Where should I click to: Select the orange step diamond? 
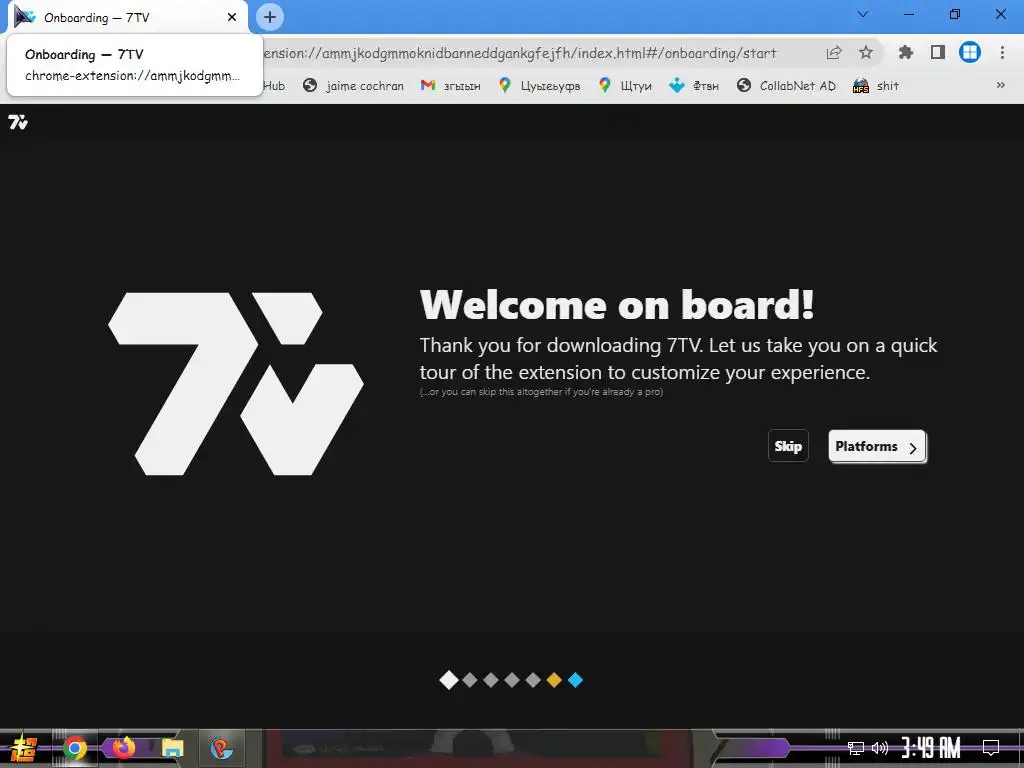tap(554, 680)
